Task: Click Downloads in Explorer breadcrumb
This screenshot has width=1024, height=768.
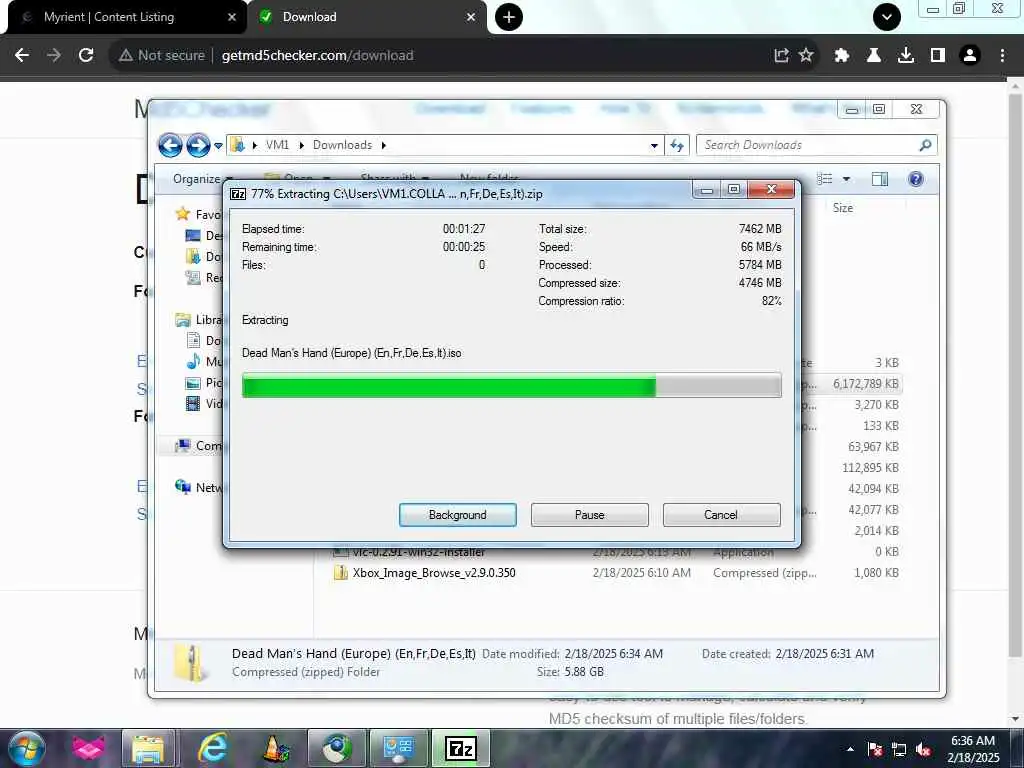Action: pyautogui.click(x=342, y=145)
